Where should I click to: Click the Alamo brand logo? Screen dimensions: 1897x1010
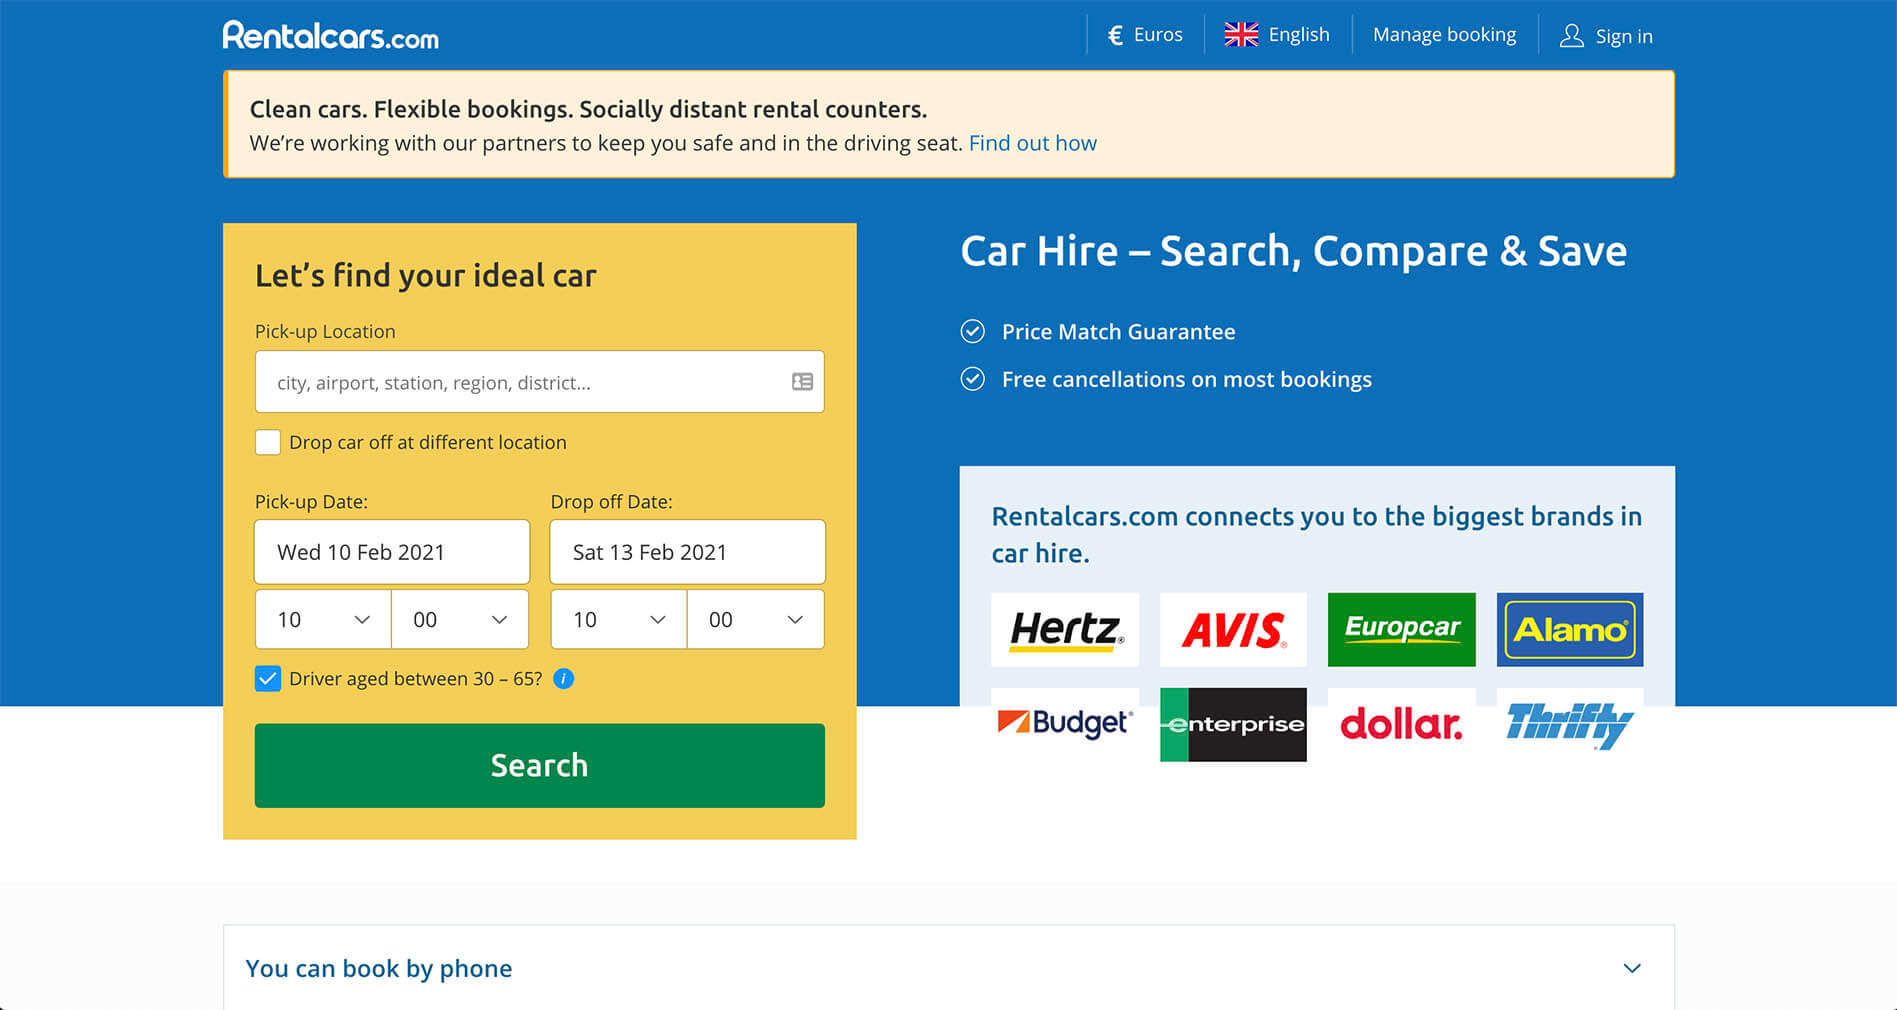pyautogui.click(x=1570, y=630)
